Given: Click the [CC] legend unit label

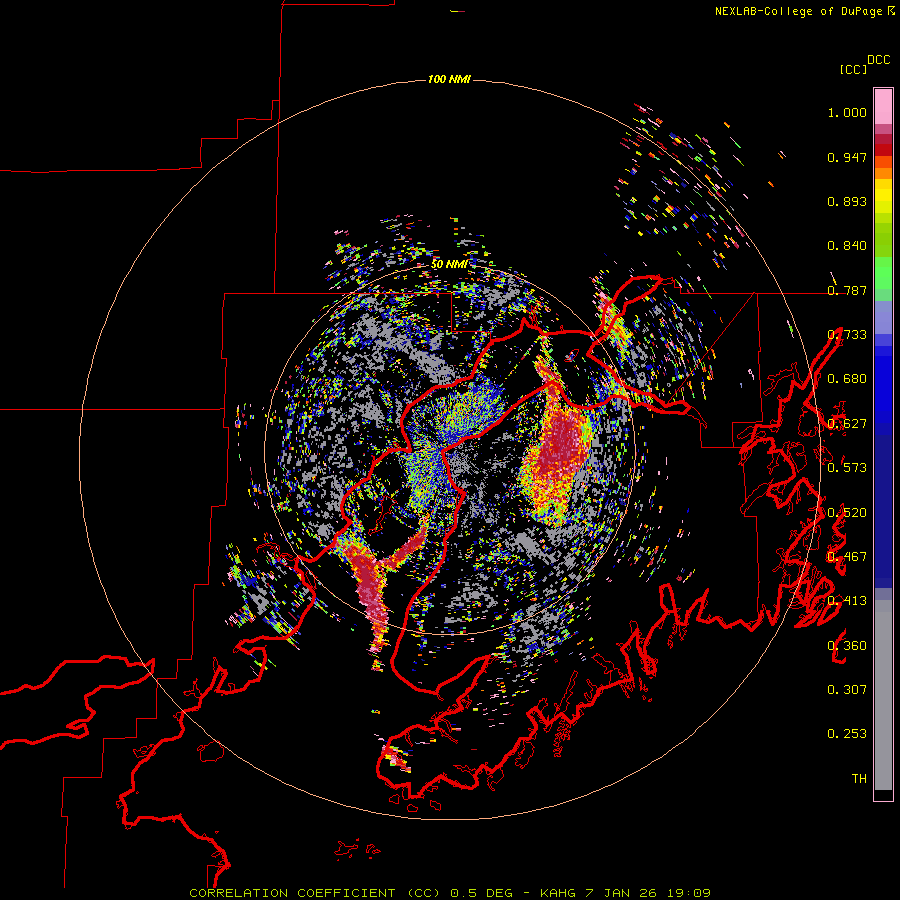Looking at the screenshot, I should coord(853,69).
